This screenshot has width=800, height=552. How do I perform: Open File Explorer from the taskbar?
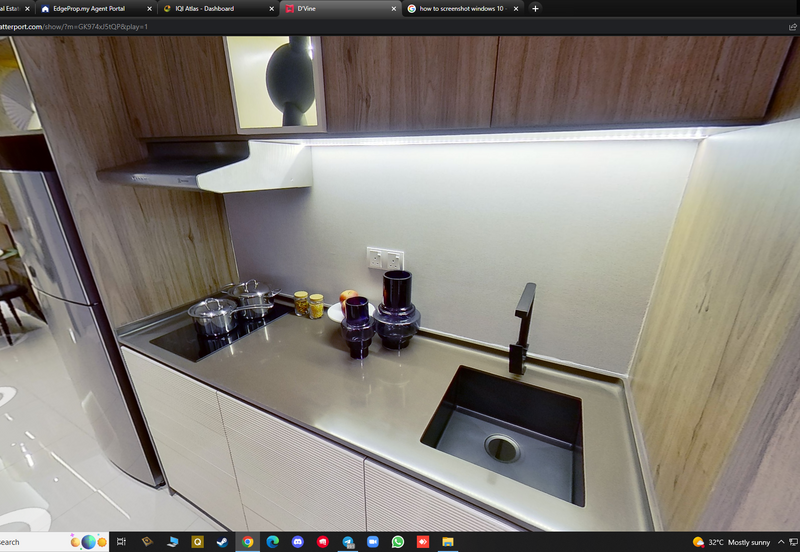pos(448,542)
